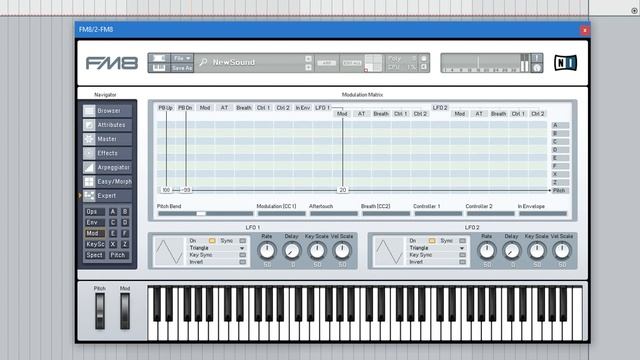Toggle the rack view icon above keyboard icon

[x=158, y=58]
